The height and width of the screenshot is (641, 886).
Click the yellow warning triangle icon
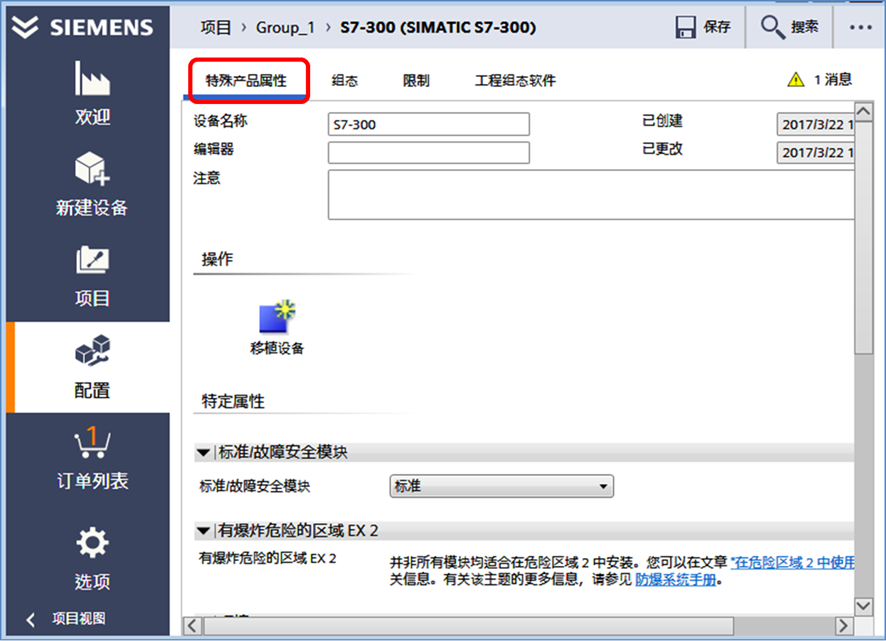pyautogui.click(x=796, y=80)
